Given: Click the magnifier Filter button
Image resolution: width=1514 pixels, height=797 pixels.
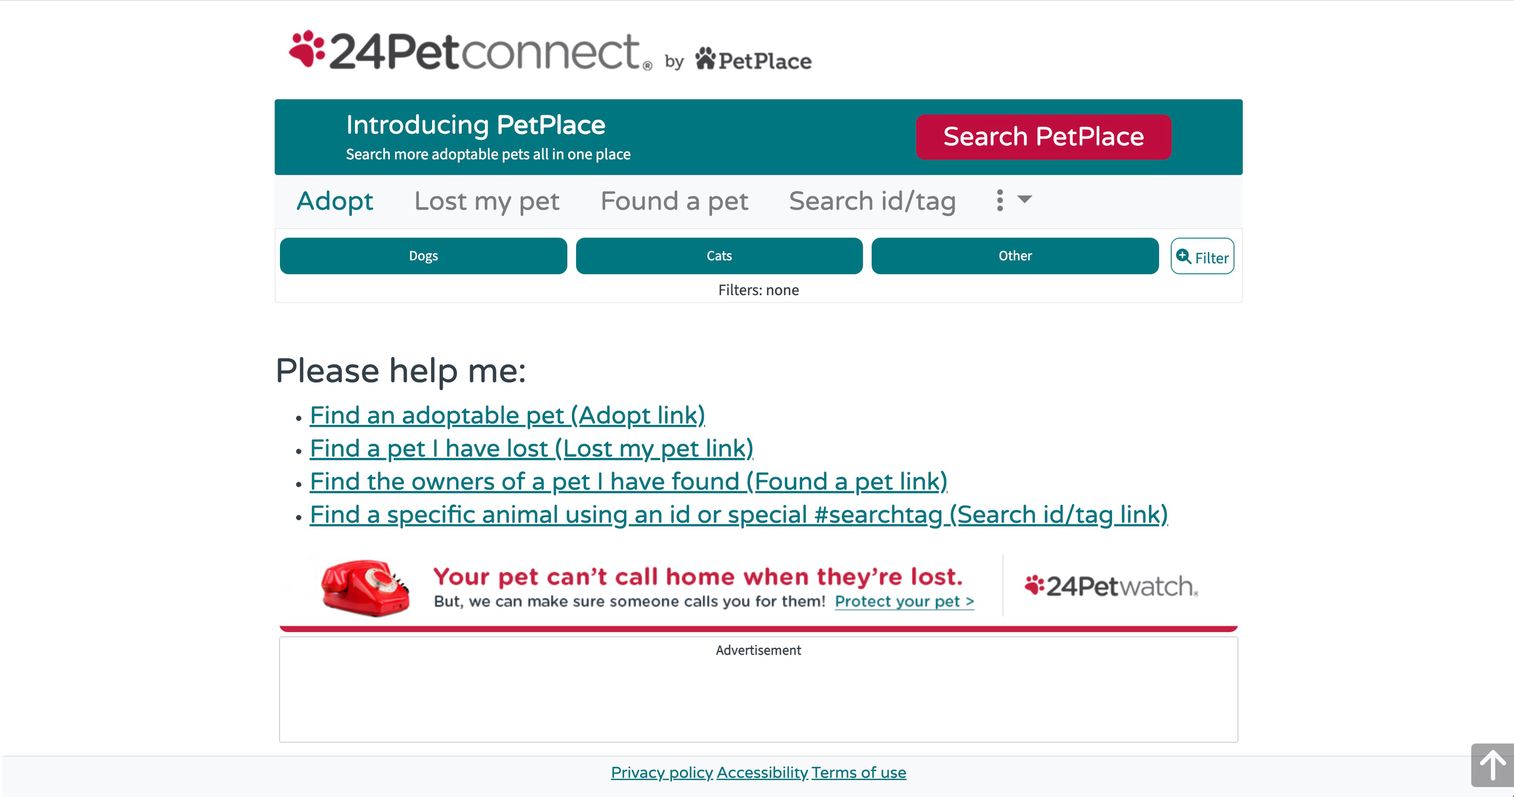Looking at the screenshot, I should [x=1202, y=256].
